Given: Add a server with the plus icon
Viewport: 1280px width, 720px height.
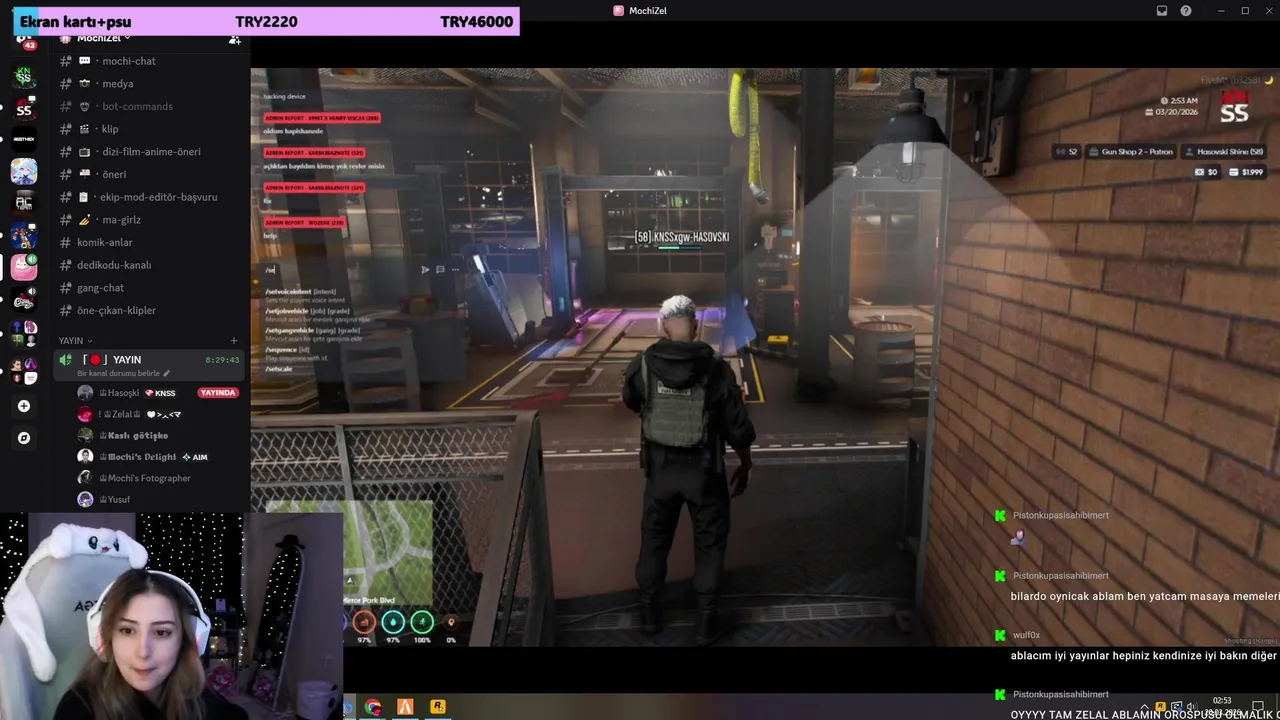Looking at the screenshot, I should [24, 406].
